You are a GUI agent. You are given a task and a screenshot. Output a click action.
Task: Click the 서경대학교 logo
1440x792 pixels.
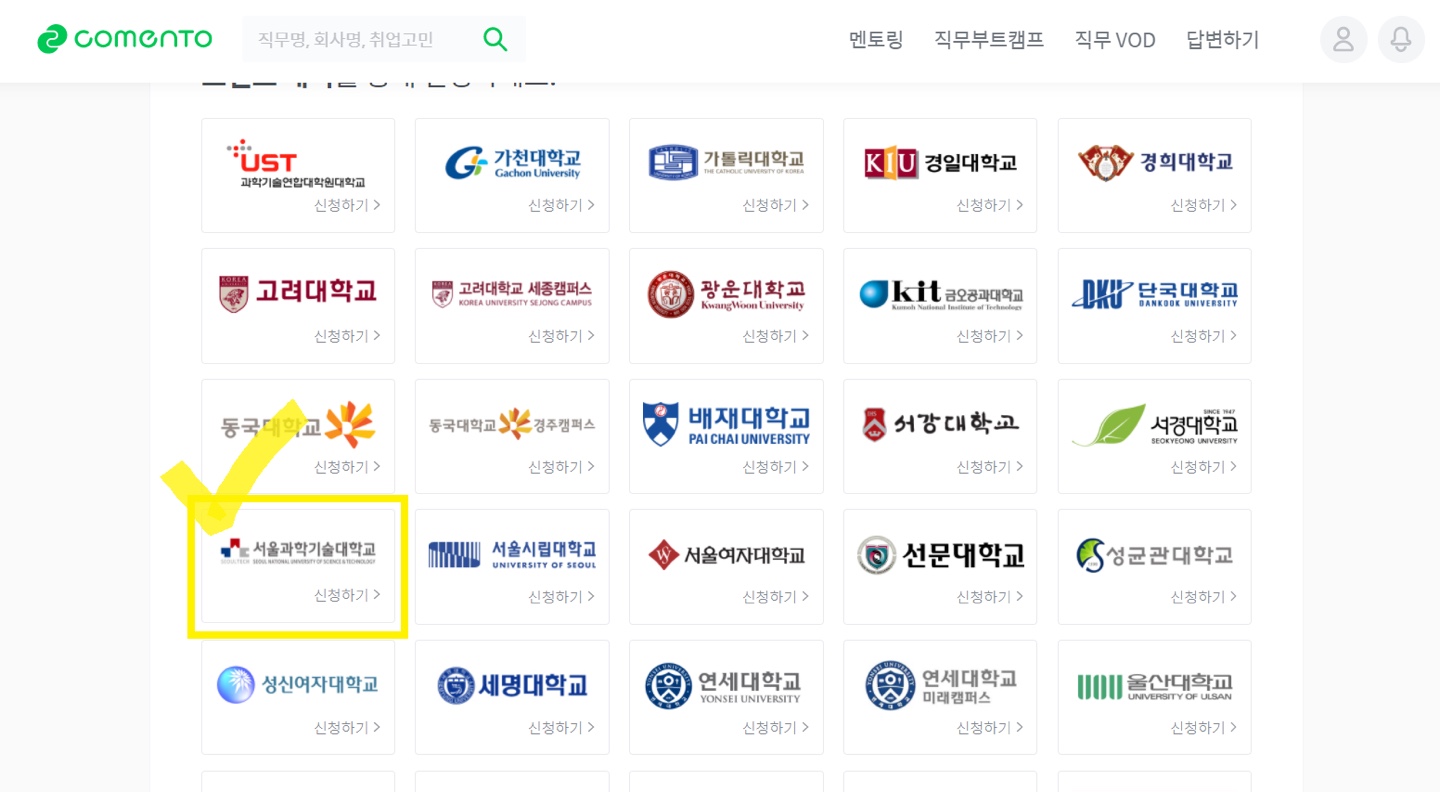coord(1155,424)
